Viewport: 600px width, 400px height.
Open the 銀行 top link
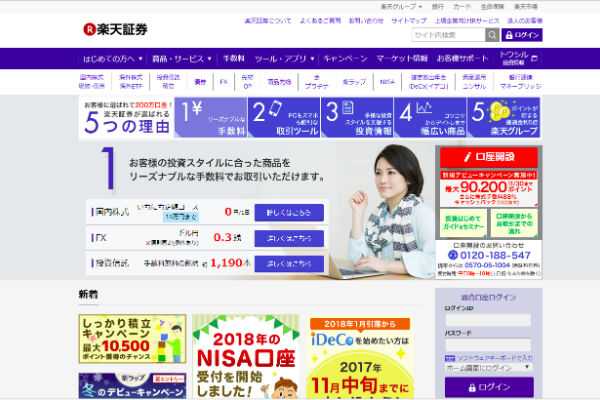coord(437,7)
